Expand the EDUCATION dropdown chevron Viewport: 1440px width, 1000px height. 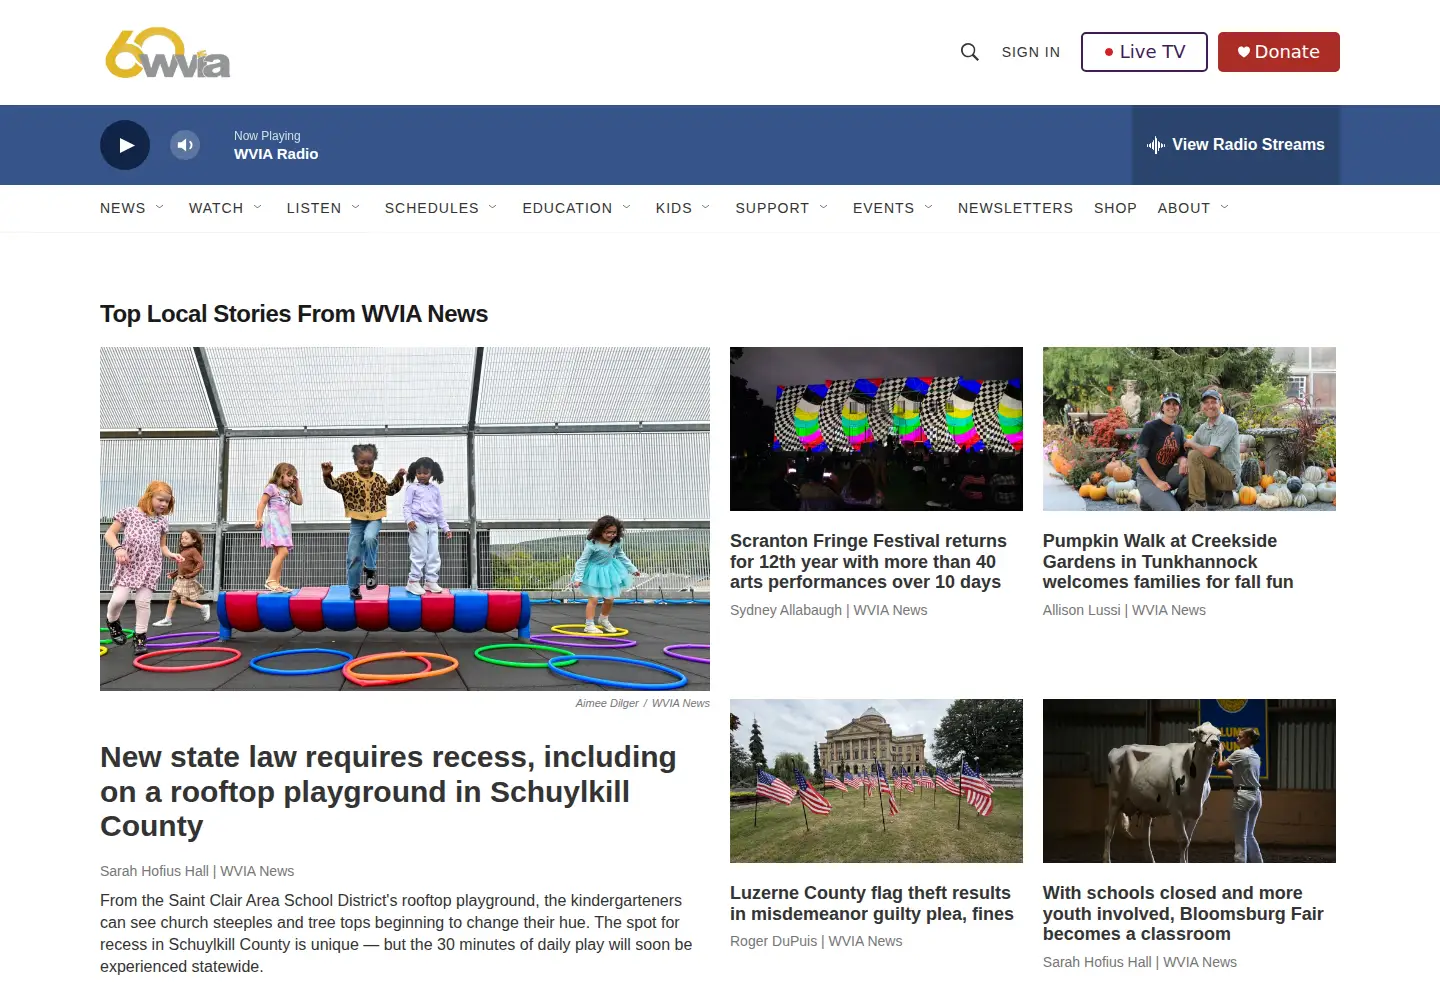627,207
